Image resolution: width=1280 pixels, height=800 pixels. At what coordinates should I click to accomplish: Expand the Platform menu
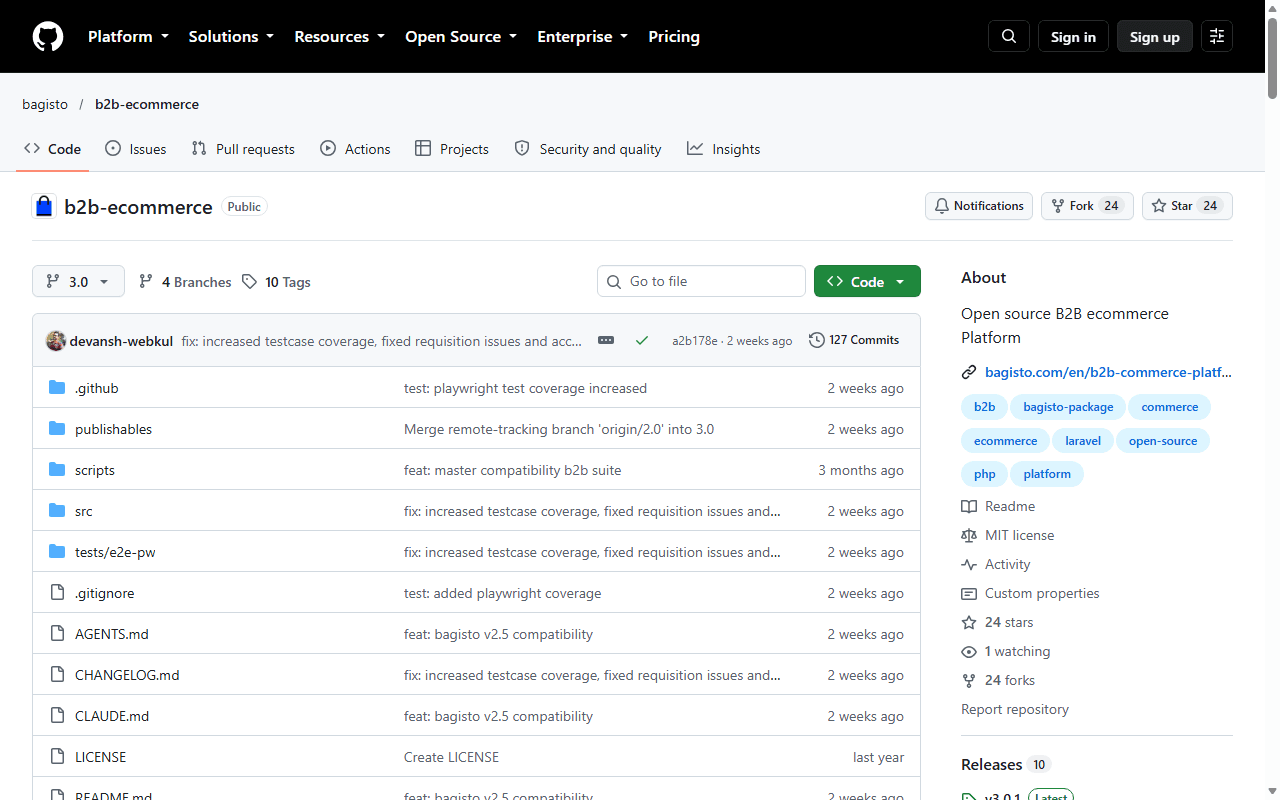(x=128, y=37)
